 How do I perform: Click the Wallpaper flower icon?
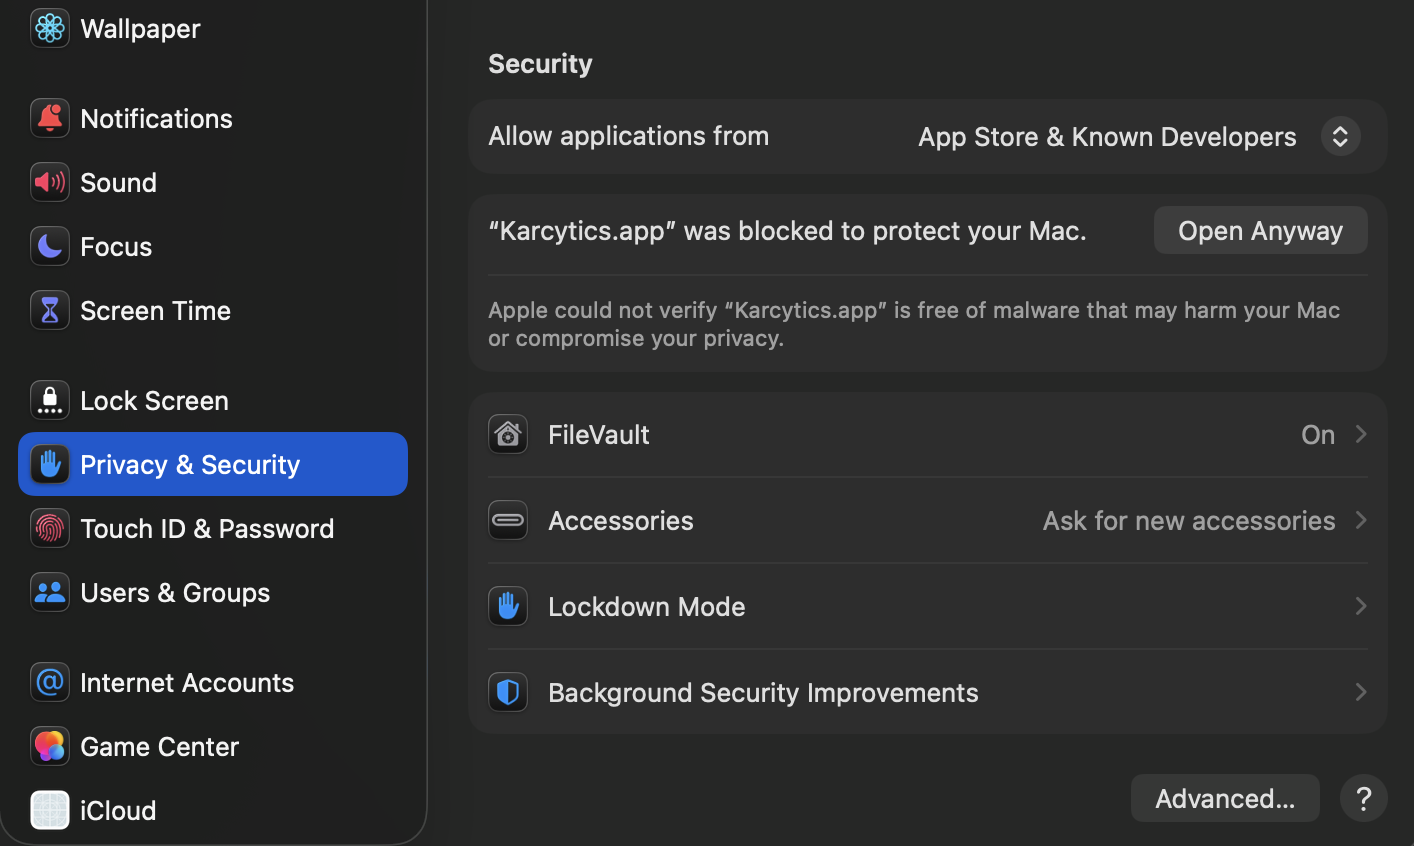50,28
